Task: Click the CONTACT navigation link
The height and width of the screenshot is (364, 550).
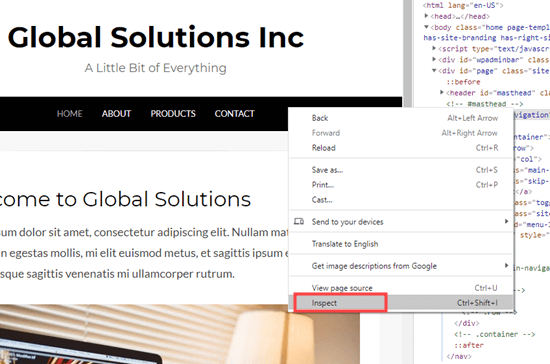Action: click(234, 114)
